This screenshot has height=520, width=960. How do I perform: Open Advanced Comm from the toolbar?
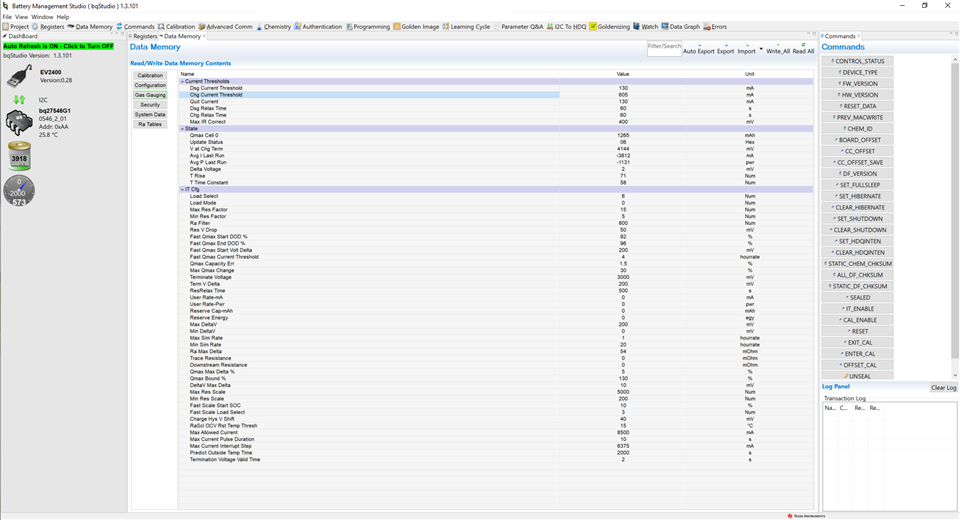coord(225,26)
